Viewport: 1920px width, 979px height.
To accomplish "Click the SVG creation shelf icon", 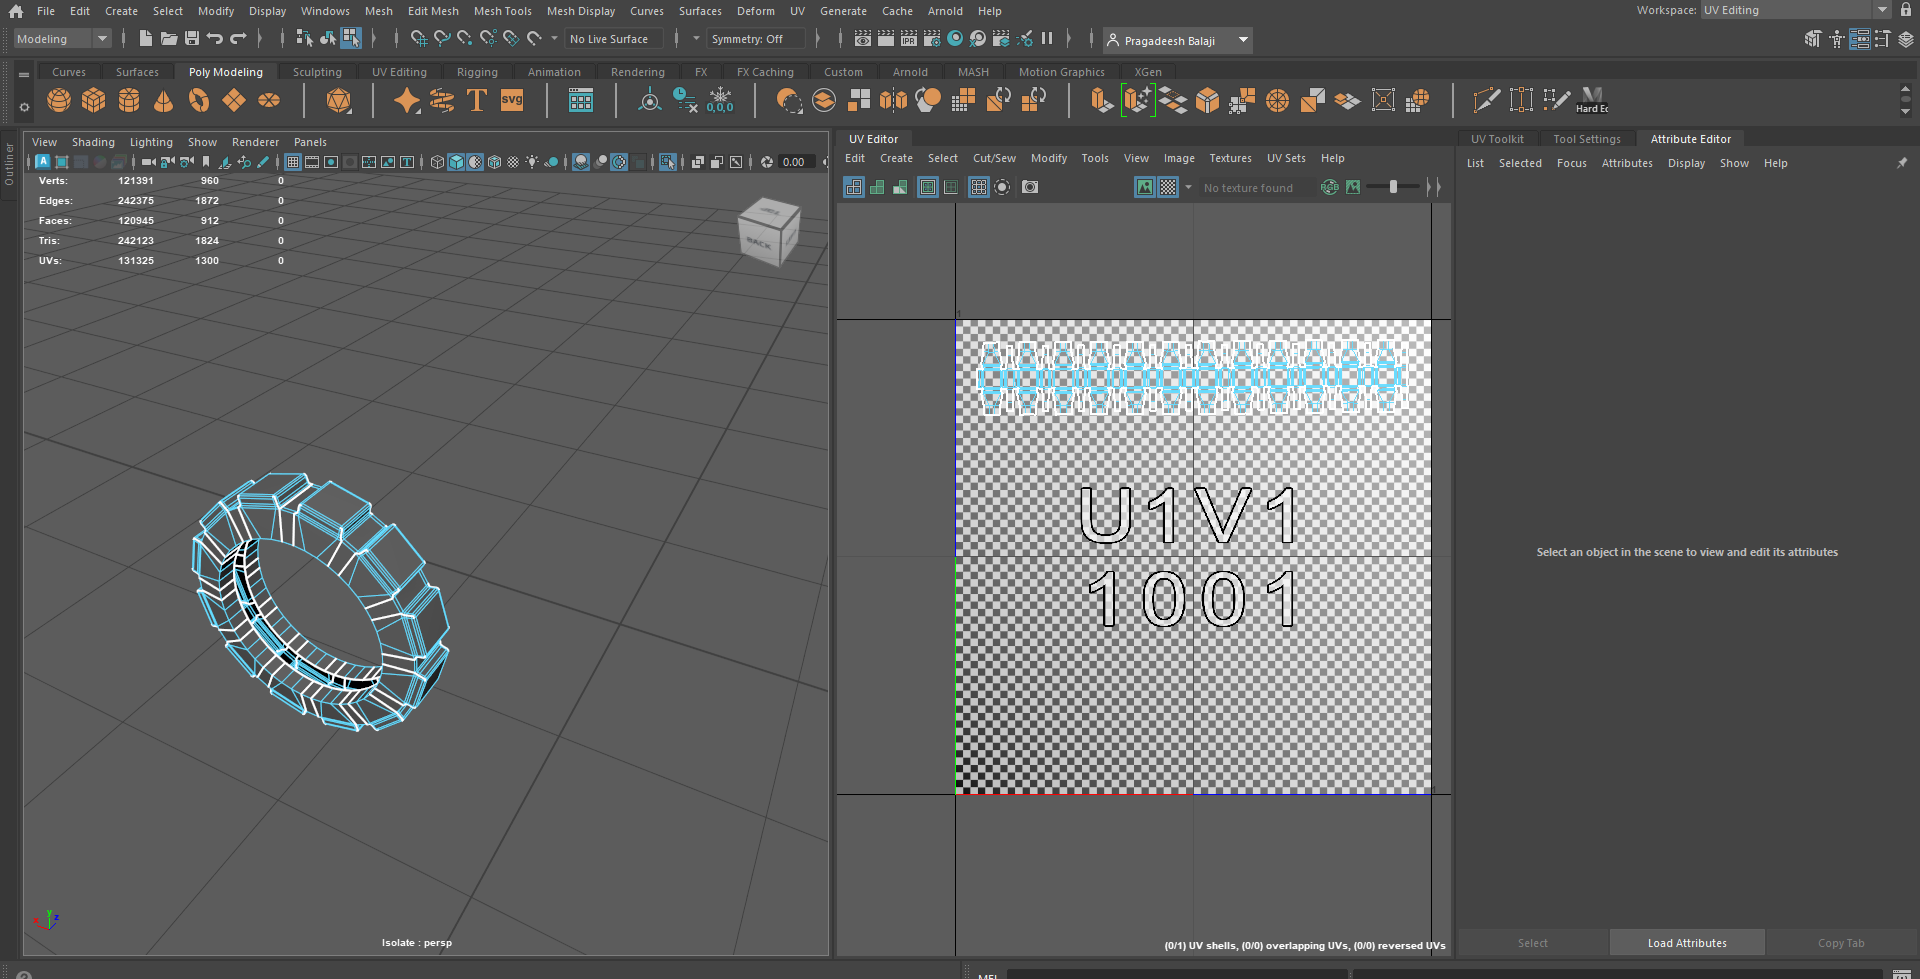I will point(511,100).
